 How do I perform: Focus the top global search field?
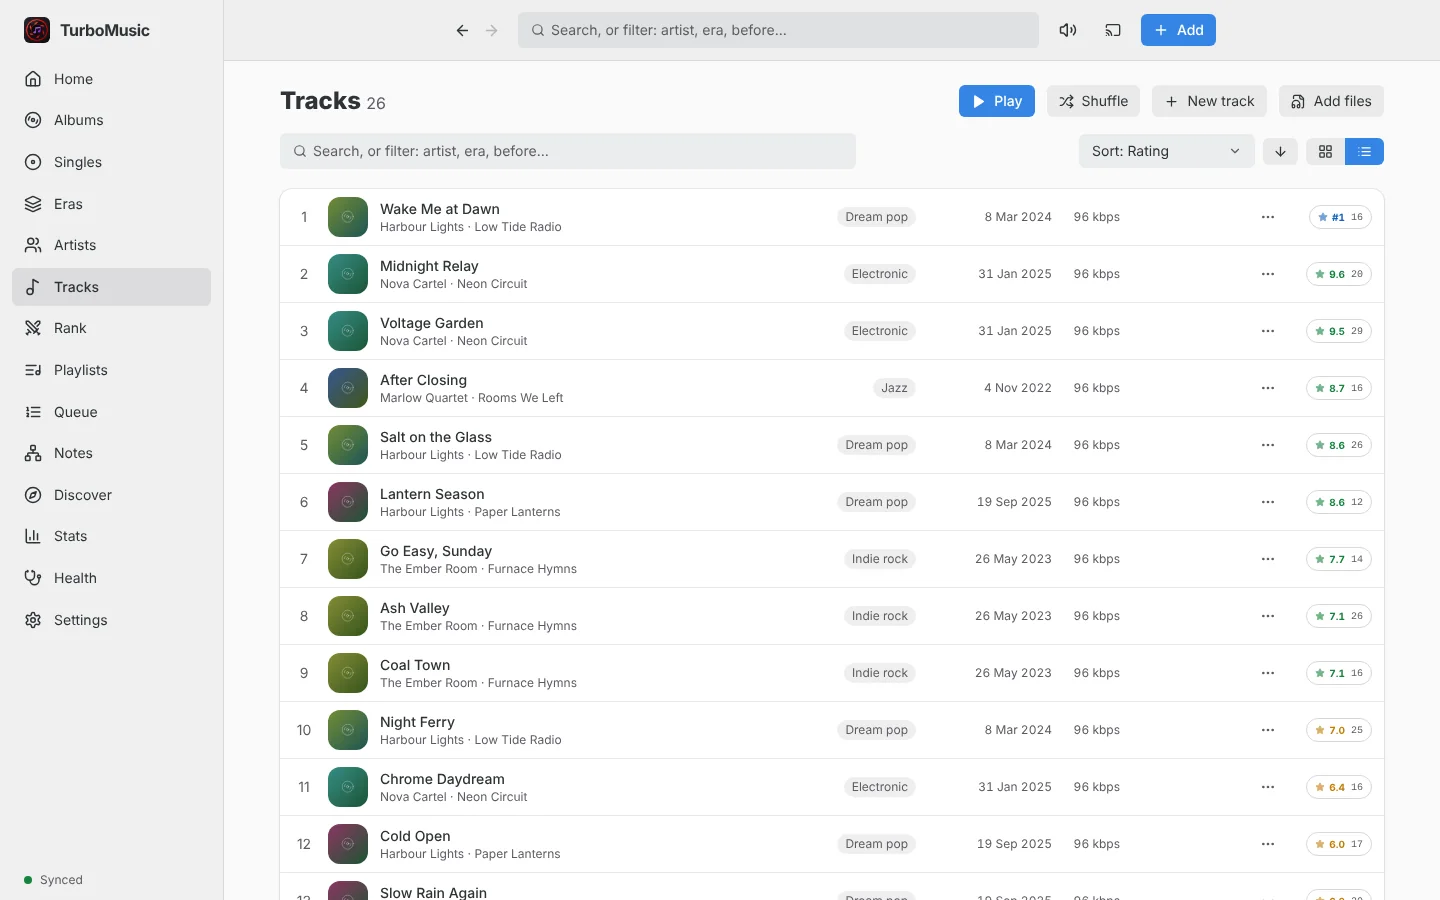[x=778, y=30]
